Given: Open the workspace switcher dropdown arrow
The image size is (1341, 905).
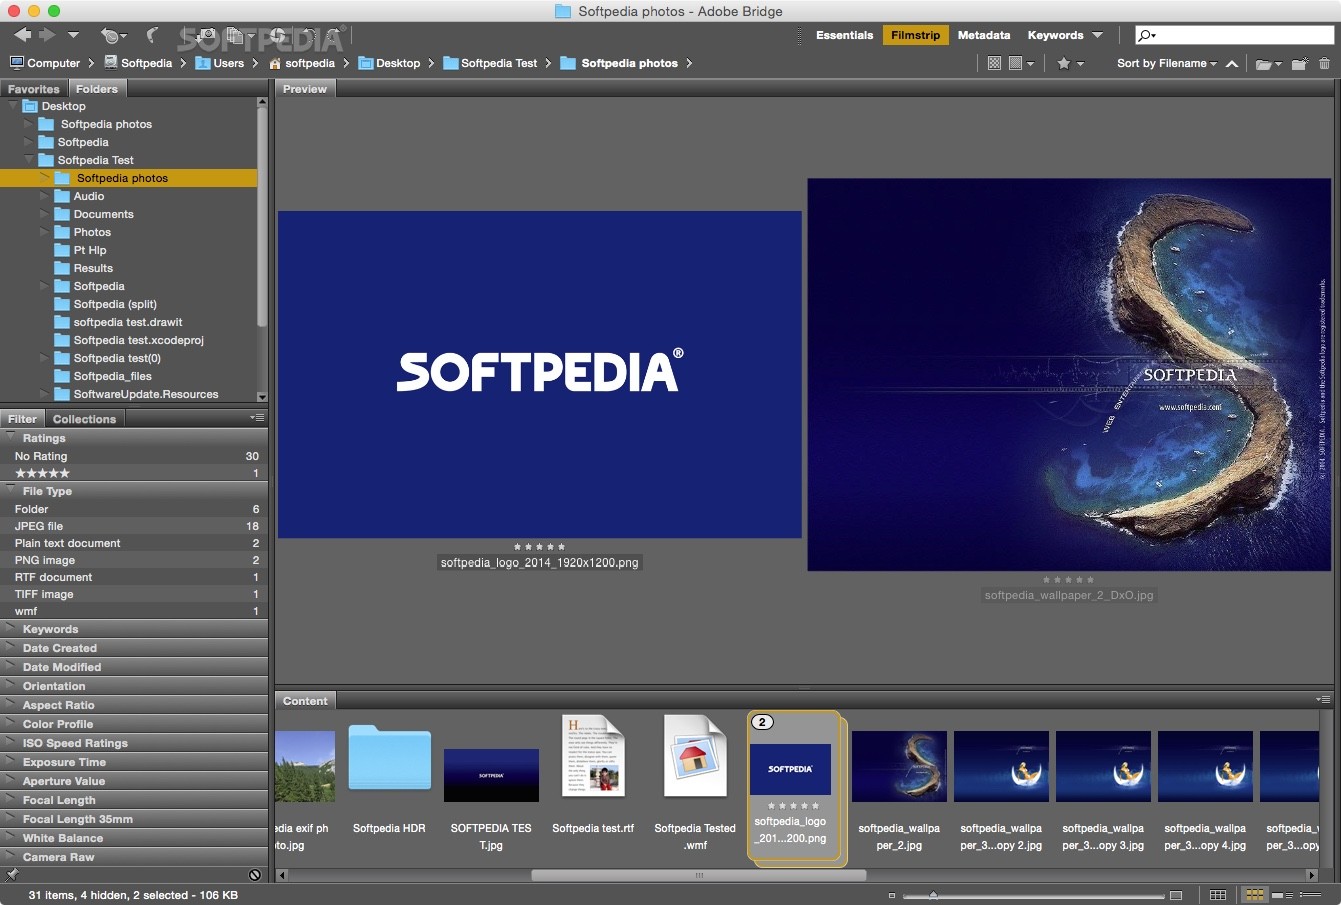Looking at the screenshot, I should (x=1097, y=35).
